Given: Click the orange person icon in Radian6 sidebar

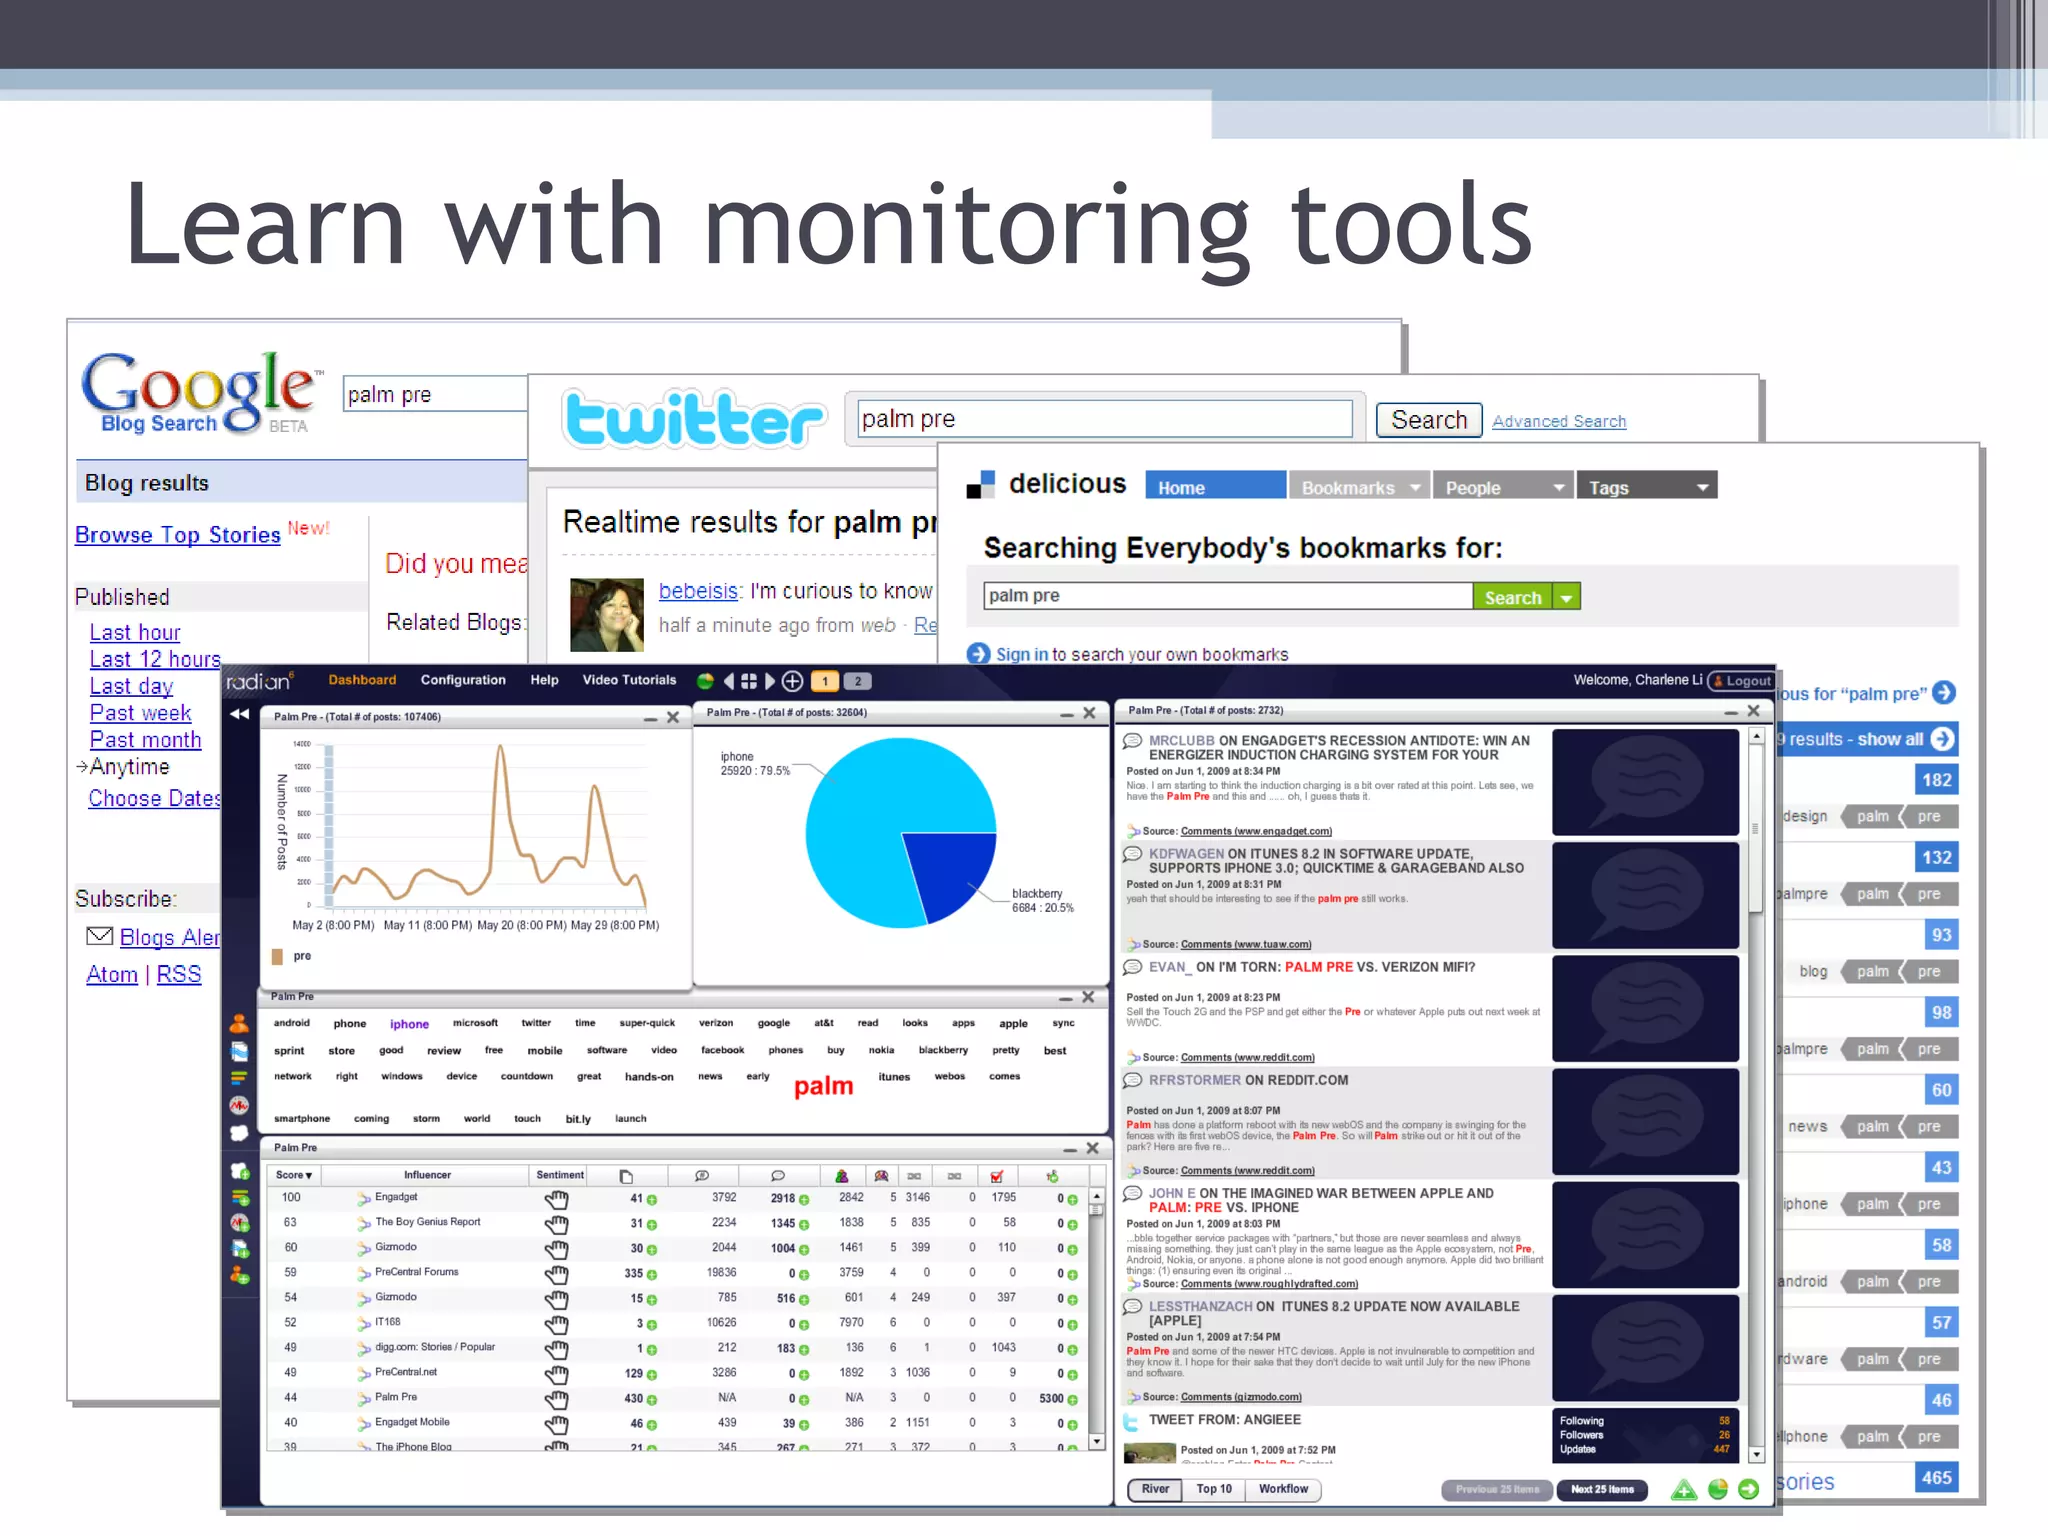Looking at the screenshot, I should (239, 1023).
